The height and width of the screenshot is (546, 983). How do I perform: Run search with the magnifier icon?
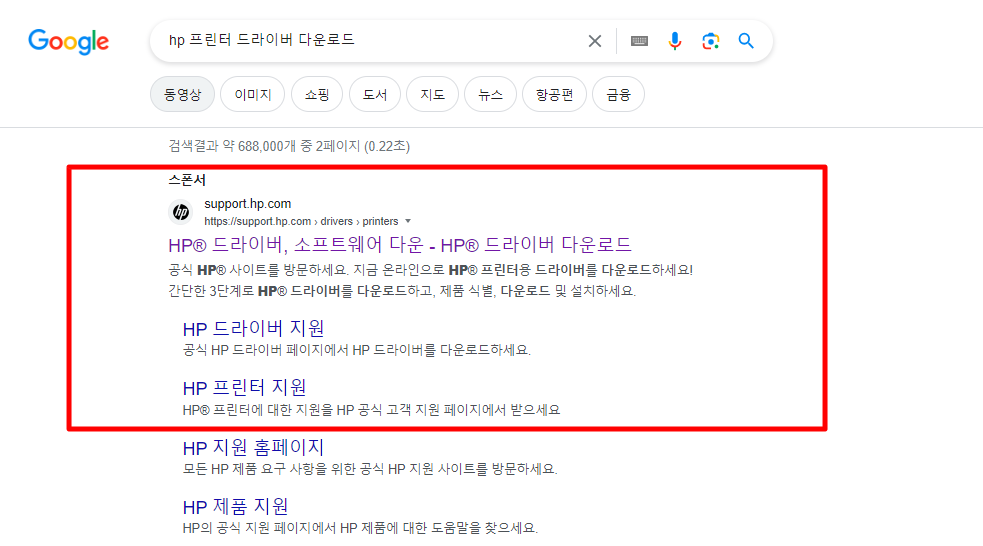[x=745, y=41]
